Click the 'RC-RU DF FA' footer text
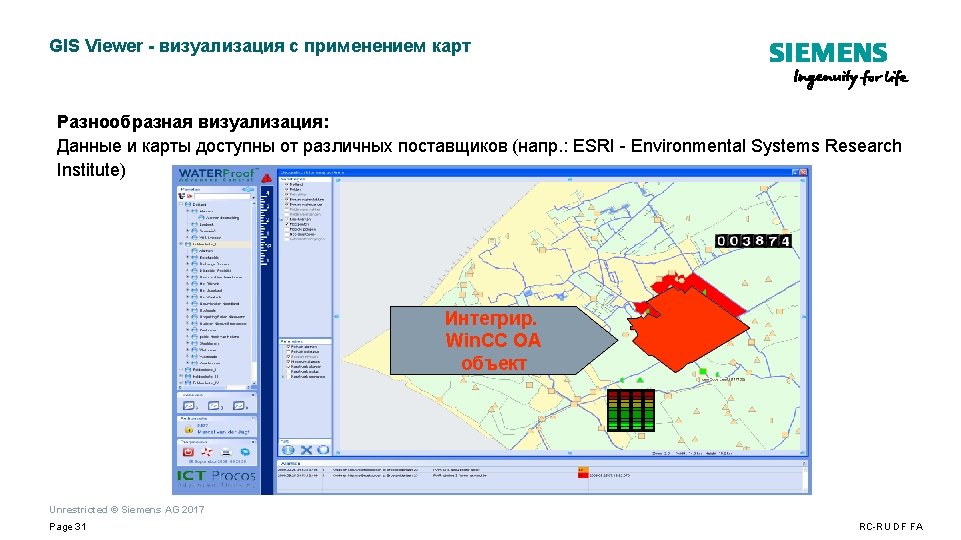The height and width of the screenshot is (540, 961). click(x=891, y=527)
